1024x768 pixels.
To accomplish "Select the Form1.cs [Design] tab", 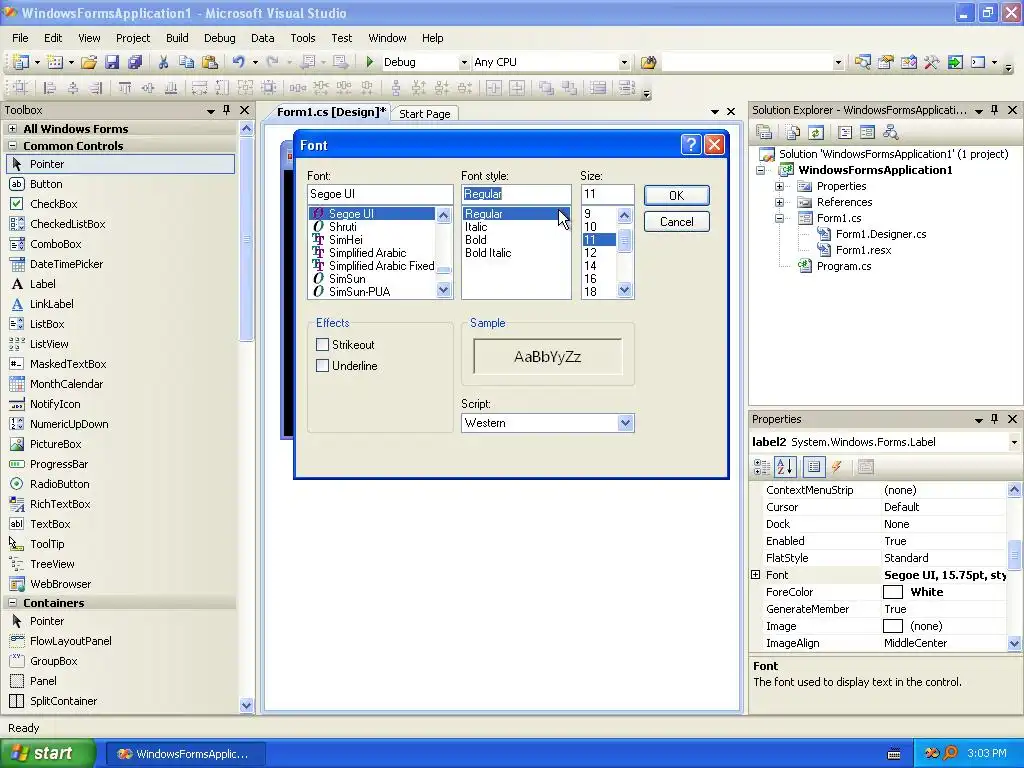I will pos(331,112).
